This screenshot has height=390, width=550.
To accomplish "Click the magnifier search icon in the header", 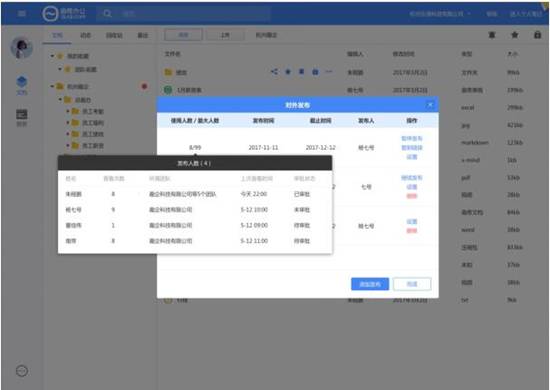I will (108, 14).
